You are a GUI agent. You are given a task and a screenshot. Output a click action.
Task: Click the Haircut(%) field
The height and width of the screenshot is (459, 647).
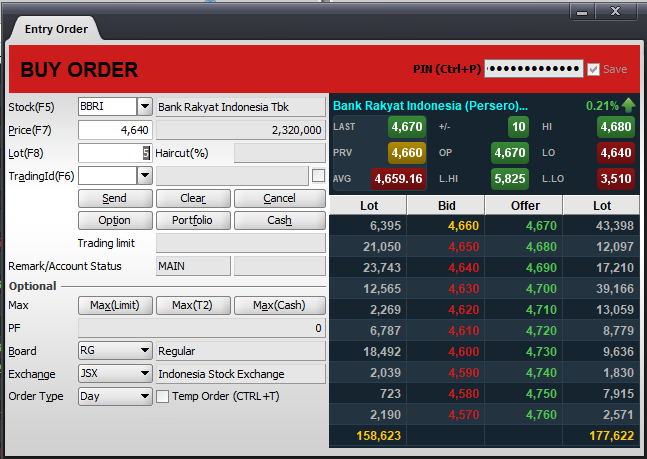[280, 153]
